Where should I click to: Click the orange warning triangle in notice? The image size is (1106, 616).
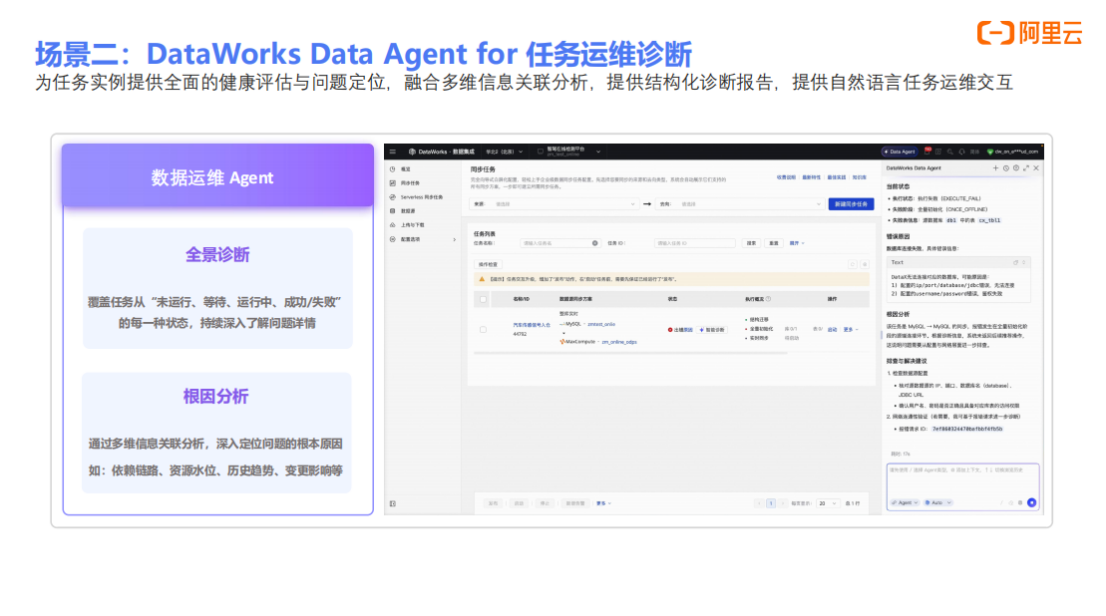[482, 279]
